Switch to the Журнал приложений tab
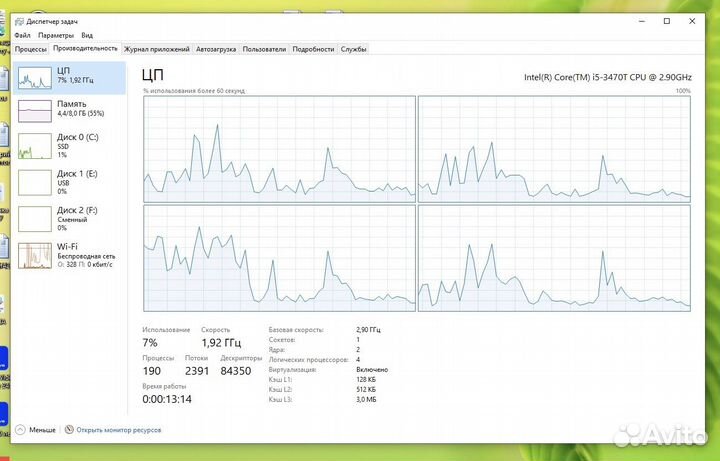The width and height of the screenshot is (720, 461). (x=157, y=49)
